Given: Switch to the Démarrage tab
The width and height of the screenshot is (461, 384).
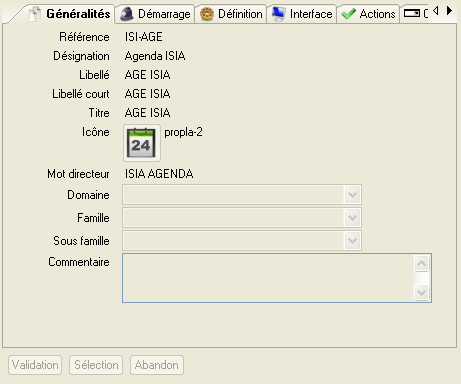Looking at the screenshot, I should [155, 14].
